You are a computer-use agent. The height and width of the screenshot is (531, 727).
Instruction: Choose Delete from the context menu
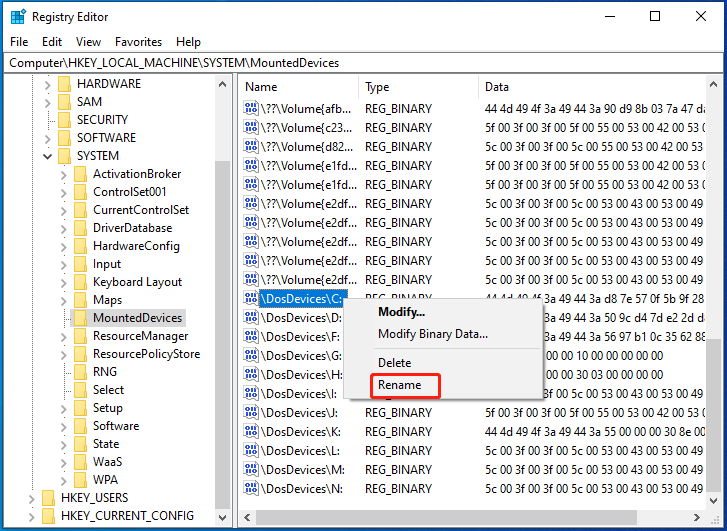pos(395,363)
